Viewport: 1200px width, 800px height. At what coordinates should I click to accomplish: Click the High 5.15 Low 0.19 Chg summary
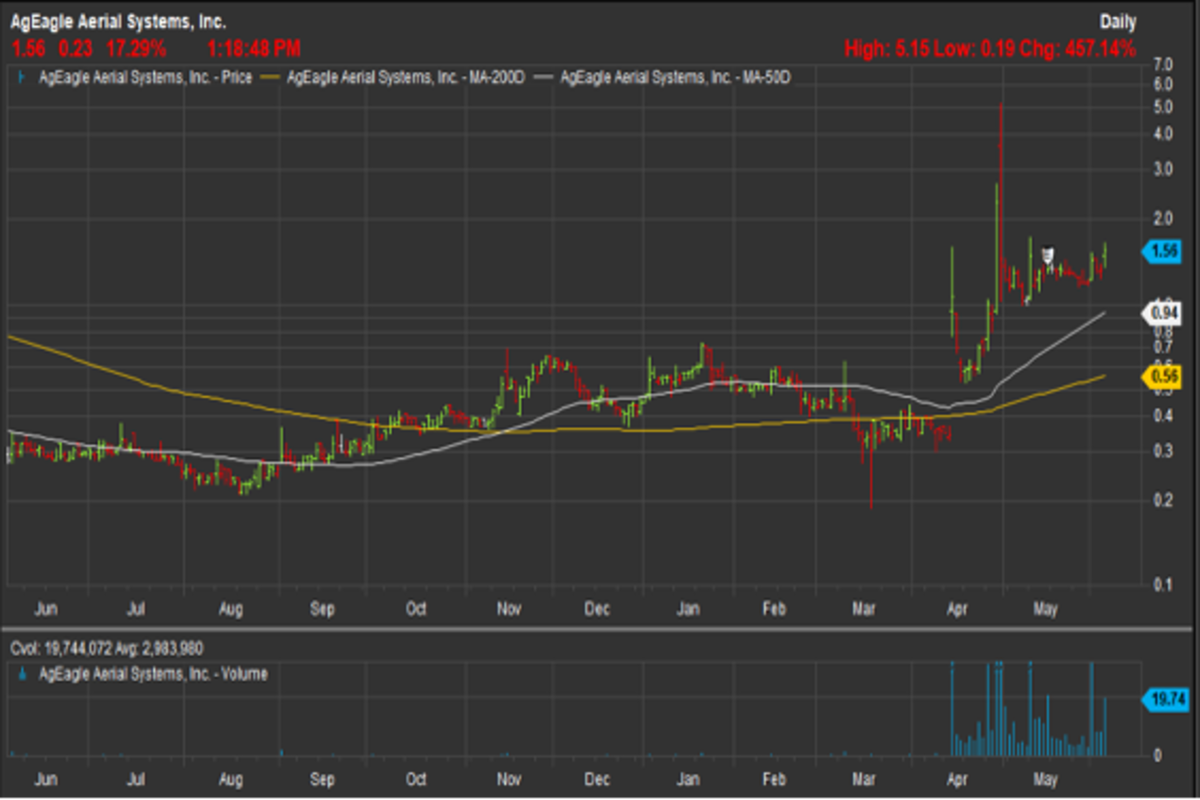pos(990,48)
